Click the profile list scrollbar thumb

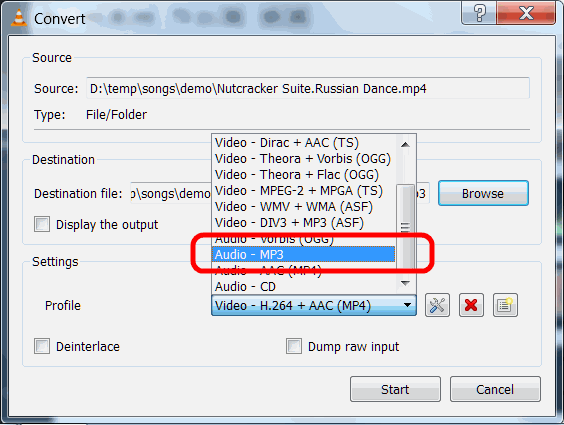click(405, 227)
